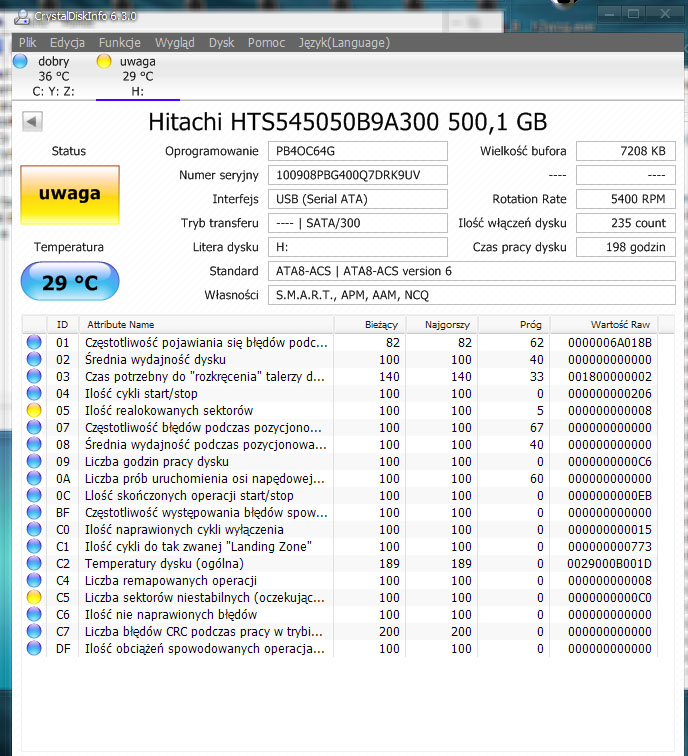Click the blue orb for attribute 0A
This screenshot has width=688, height=756.
point(34,478)
